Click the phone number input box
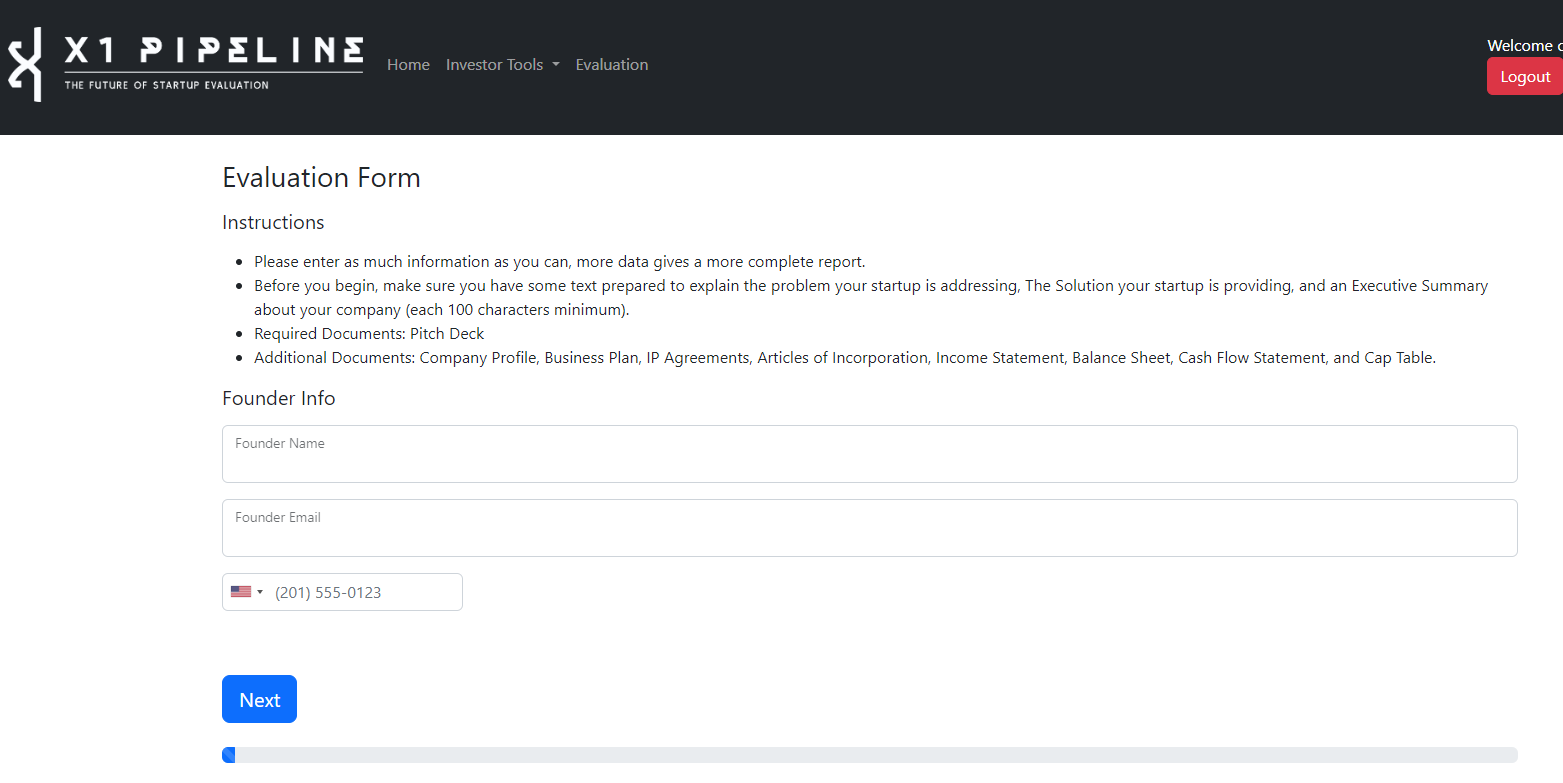The width and height of the screenshot is (1563, 783). coord(366,592)
